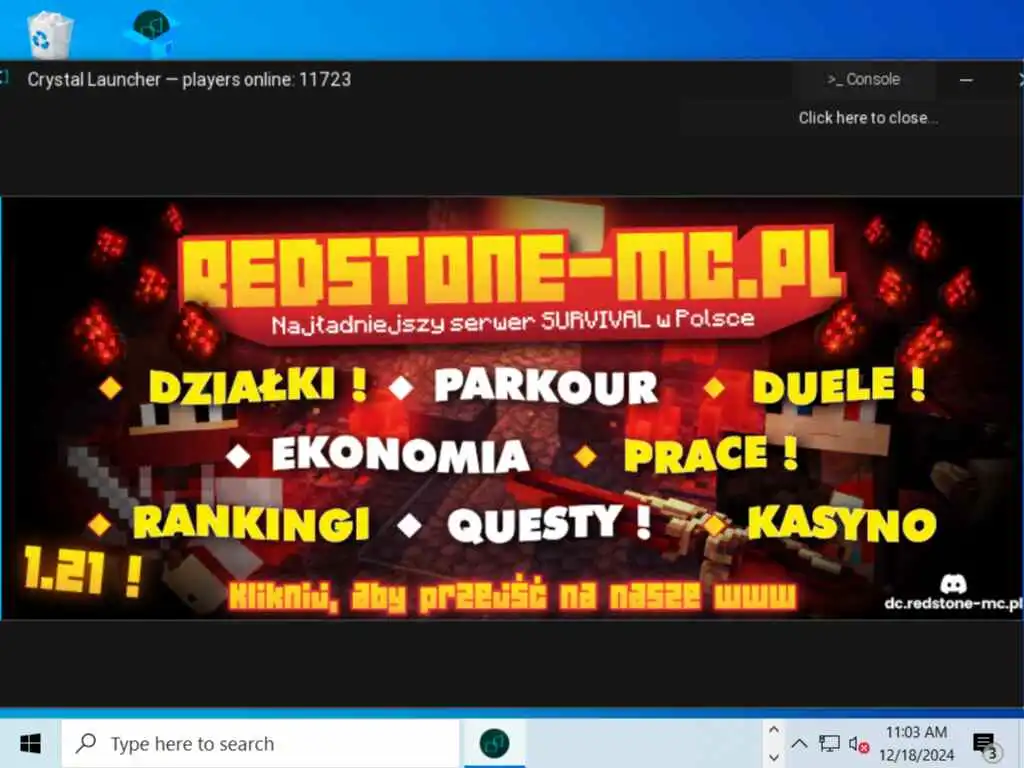Click the muted volume tray icon
Image resolution: width=1024 pixels, height=768 pixels.
tap(858, 744)
